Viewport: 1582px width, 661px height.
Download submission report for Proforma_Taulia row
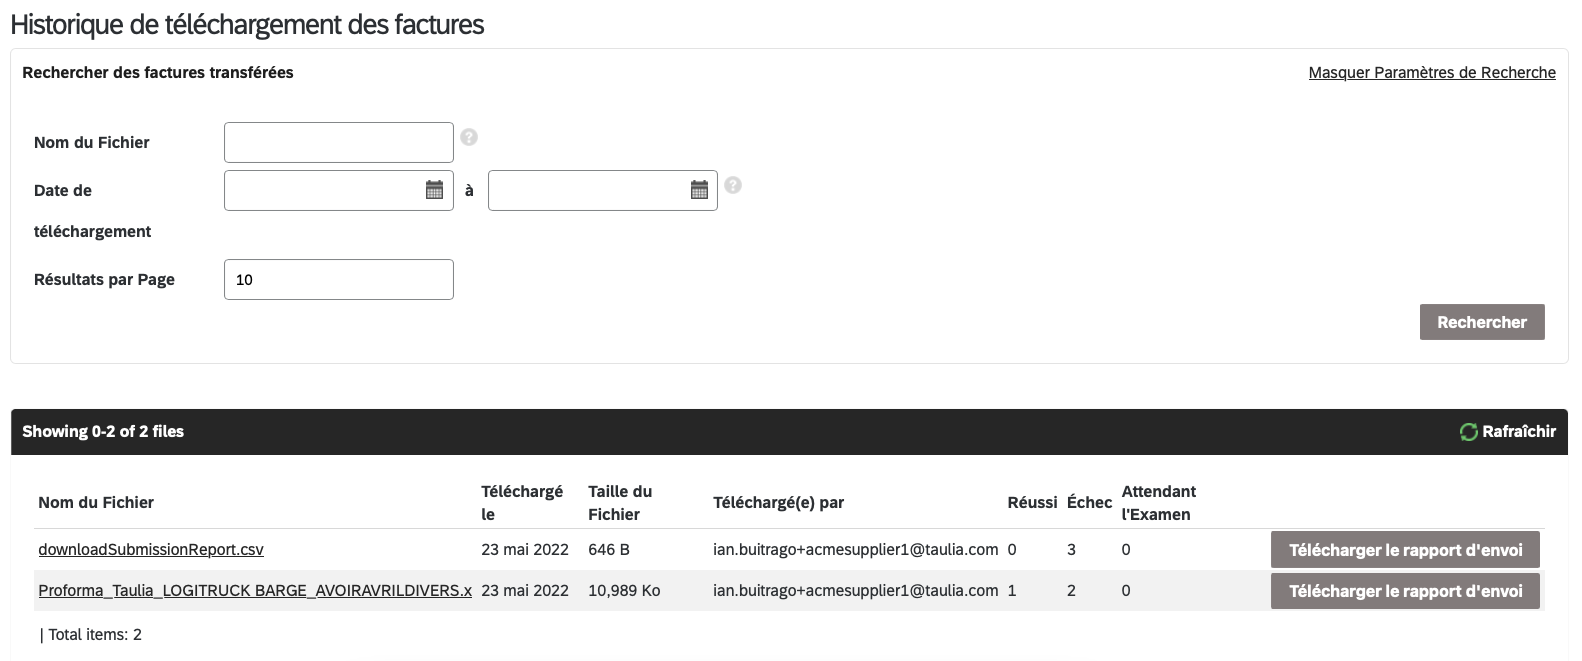point(1404,591)
